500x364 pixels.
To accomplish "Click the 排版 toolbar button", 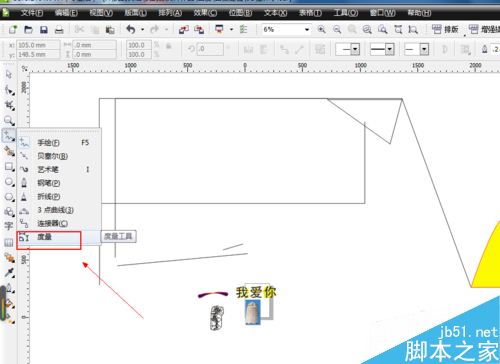I will 445,29.
